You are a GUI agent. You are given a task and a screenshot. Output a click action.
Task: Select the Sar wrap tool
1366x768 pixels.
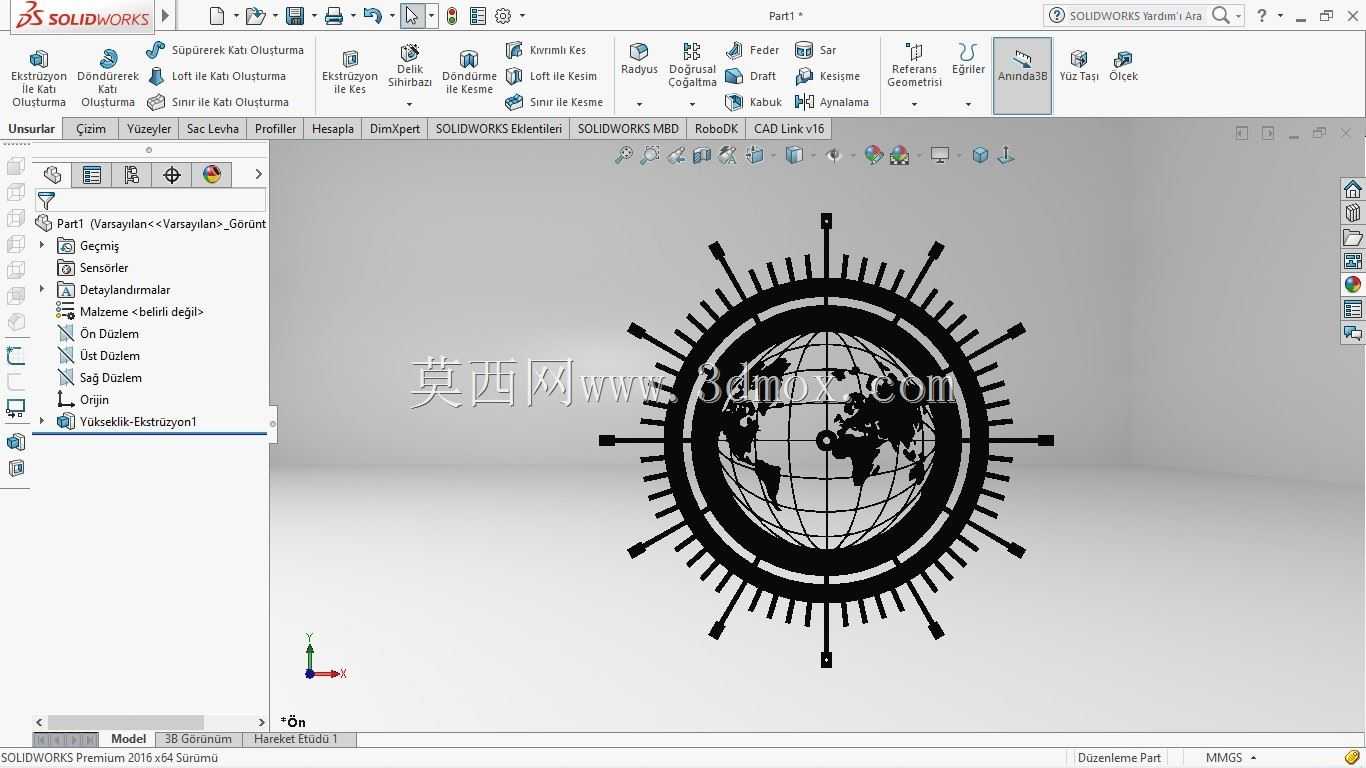click(816, 50)
